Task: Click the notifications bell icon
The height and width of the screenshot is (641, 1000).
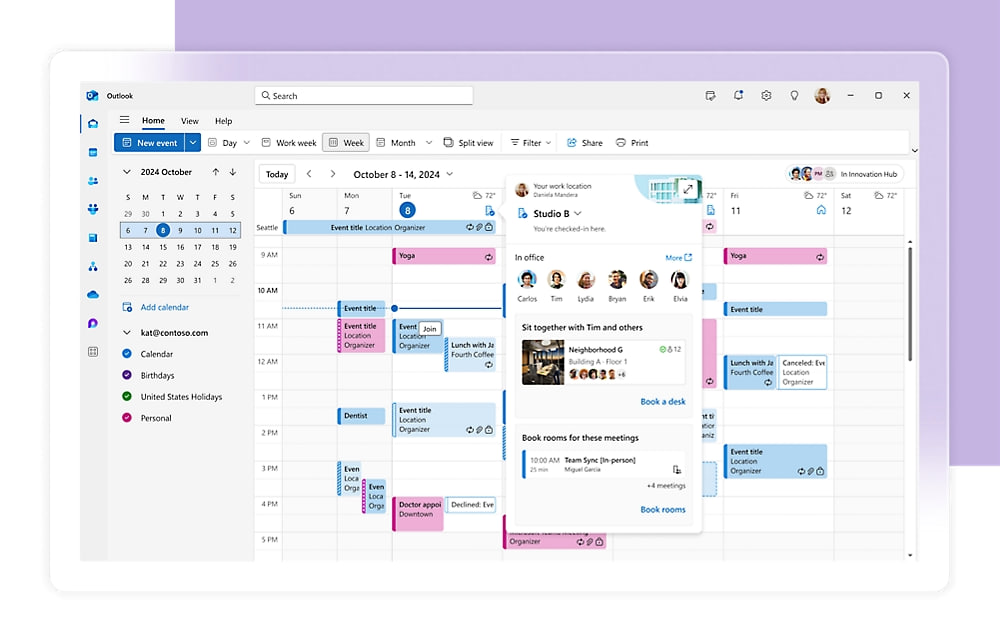Action: [738, 94]
